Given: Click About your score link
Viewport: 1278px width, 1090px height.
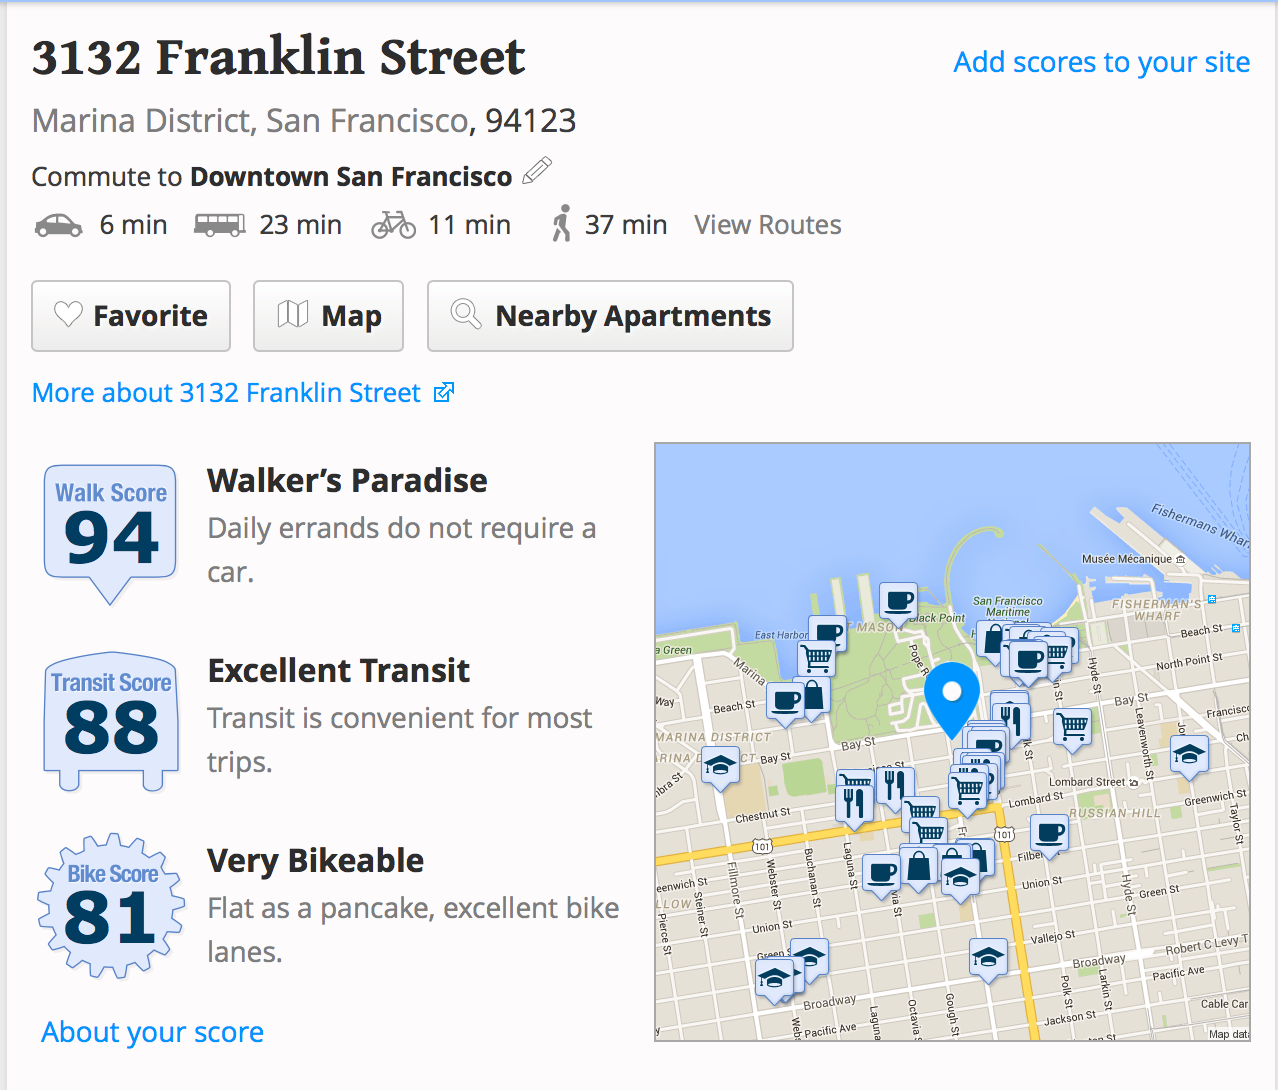Looking at the screenshot, I should click(153, 1032).
